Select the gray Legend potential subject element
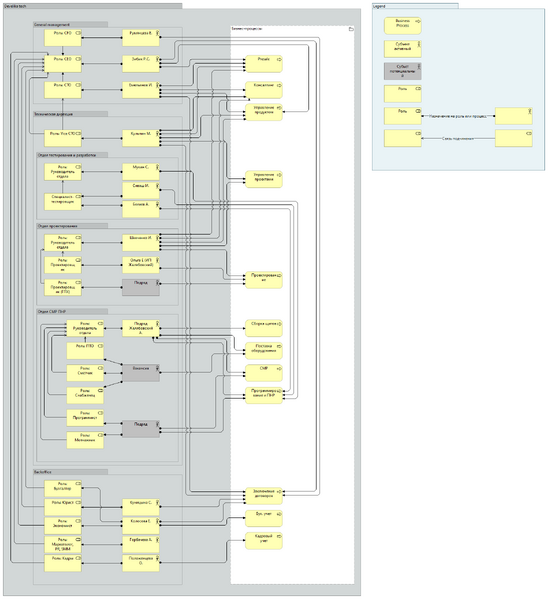The height and width of the screenshot is (599, 548). coord(402,71)
